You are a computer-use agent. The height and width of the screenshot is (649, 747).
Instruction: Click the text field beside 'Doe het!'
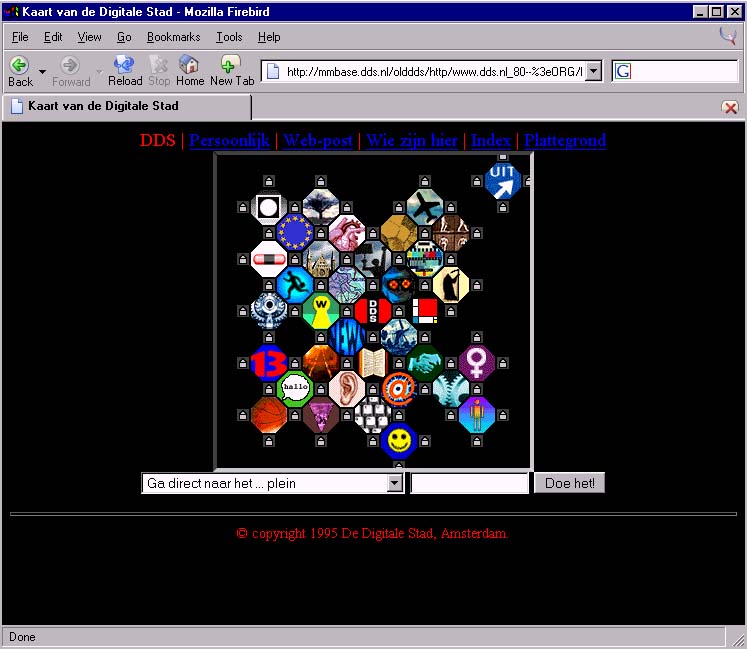point(469,484)
